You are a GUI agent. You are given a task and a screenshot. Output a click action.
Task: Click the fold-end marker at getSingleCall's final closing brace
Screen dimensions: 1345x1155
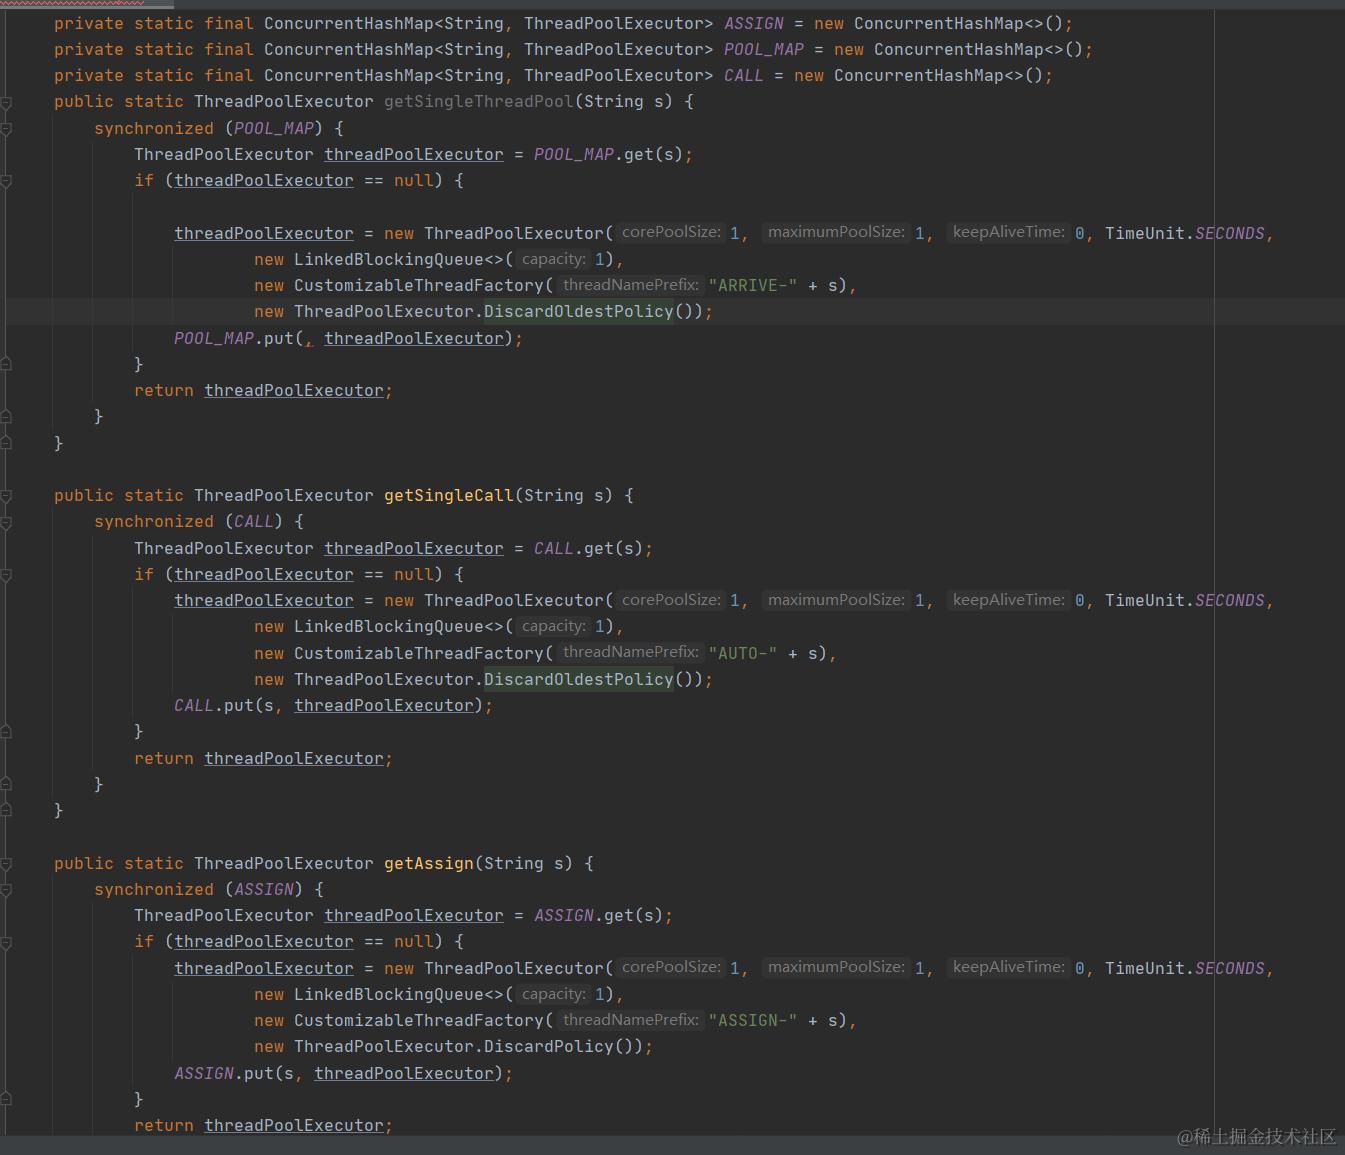6,811
